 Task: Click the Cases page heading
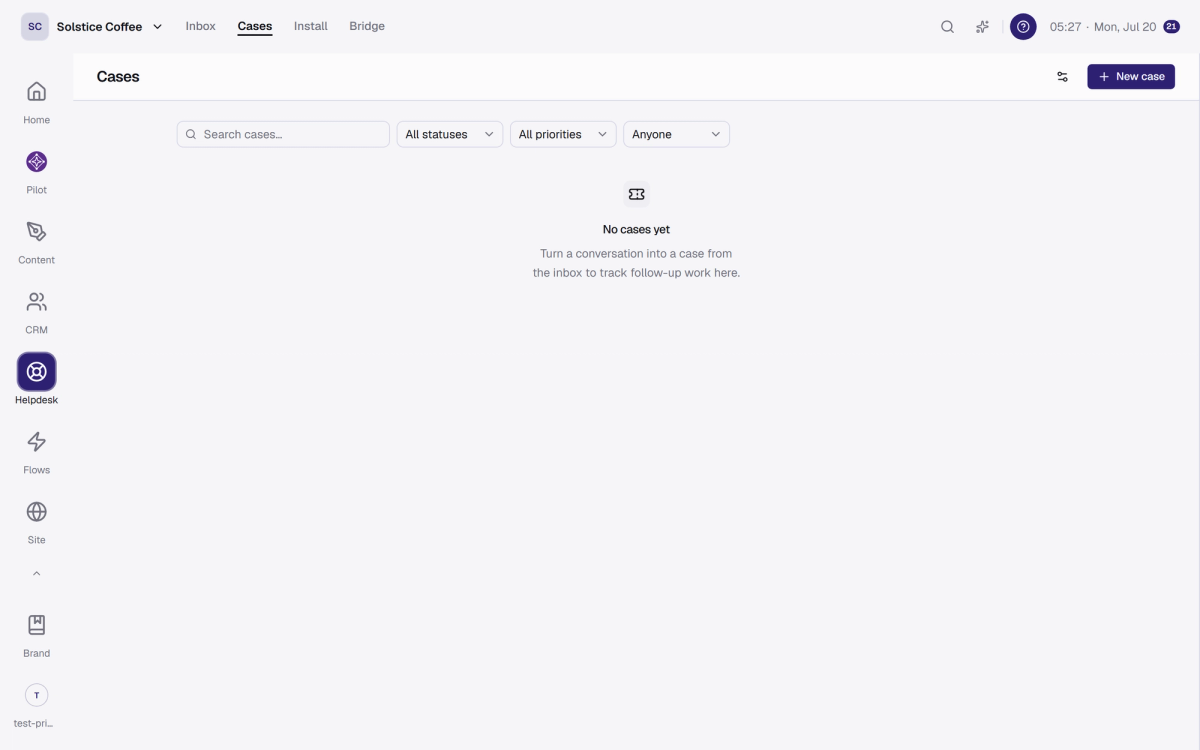click(118, 77)
